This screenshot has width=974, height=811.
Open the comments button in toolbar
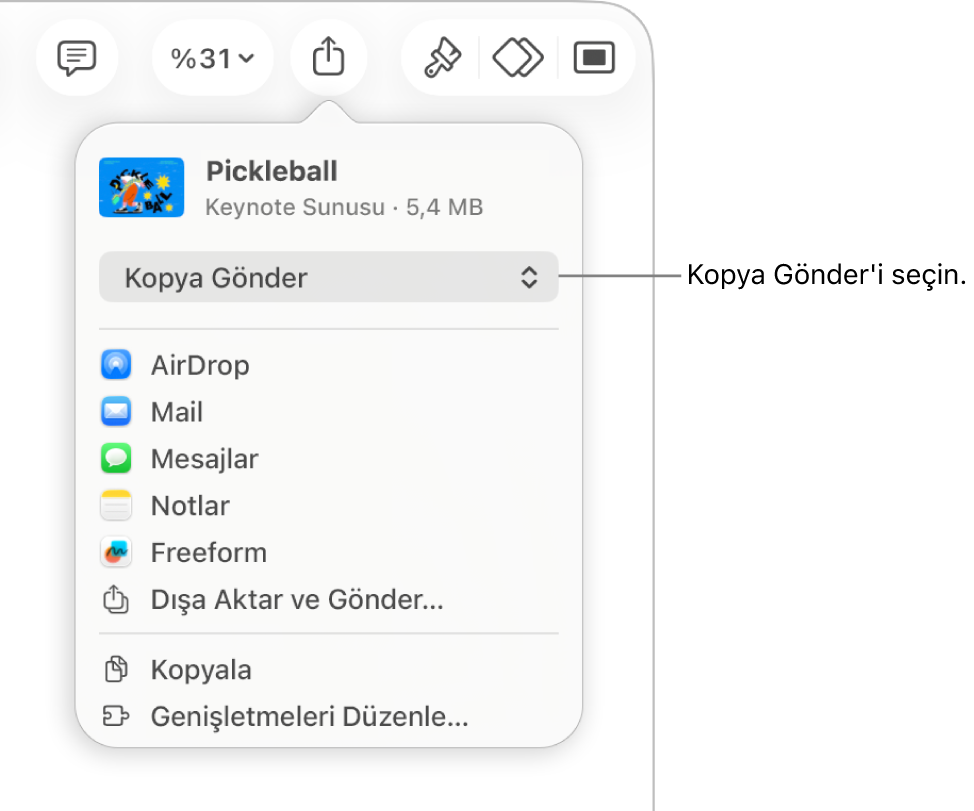tap(76, 58)
